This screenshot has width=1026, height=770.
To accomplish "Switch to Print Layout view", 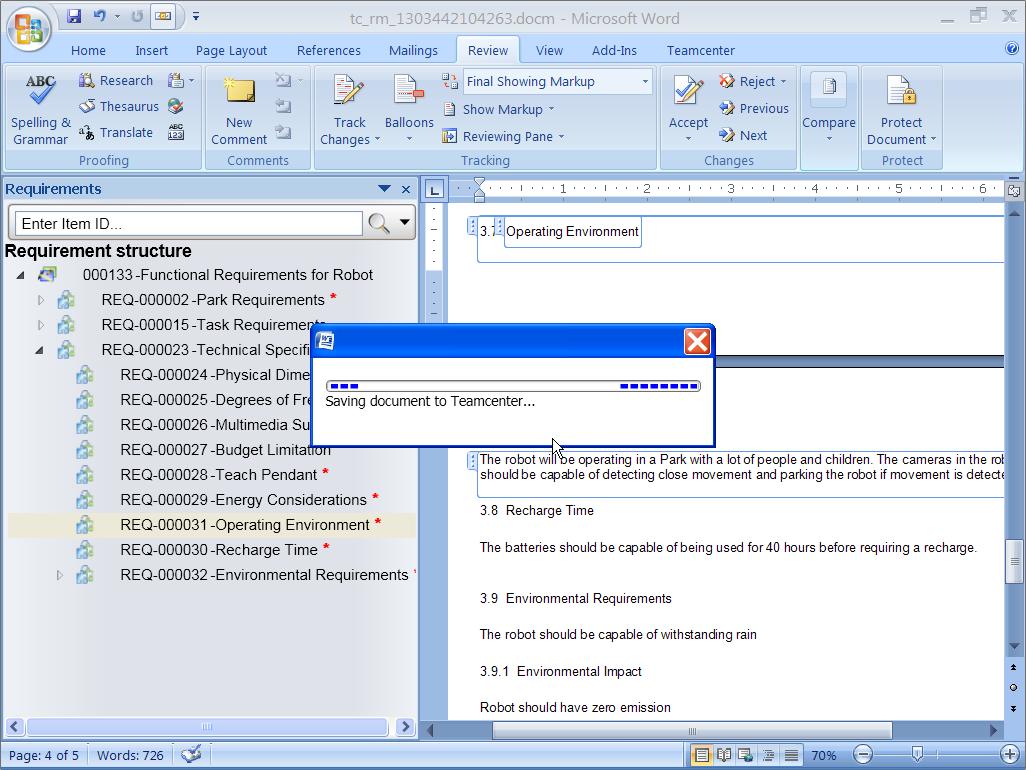I will [701, 756].
